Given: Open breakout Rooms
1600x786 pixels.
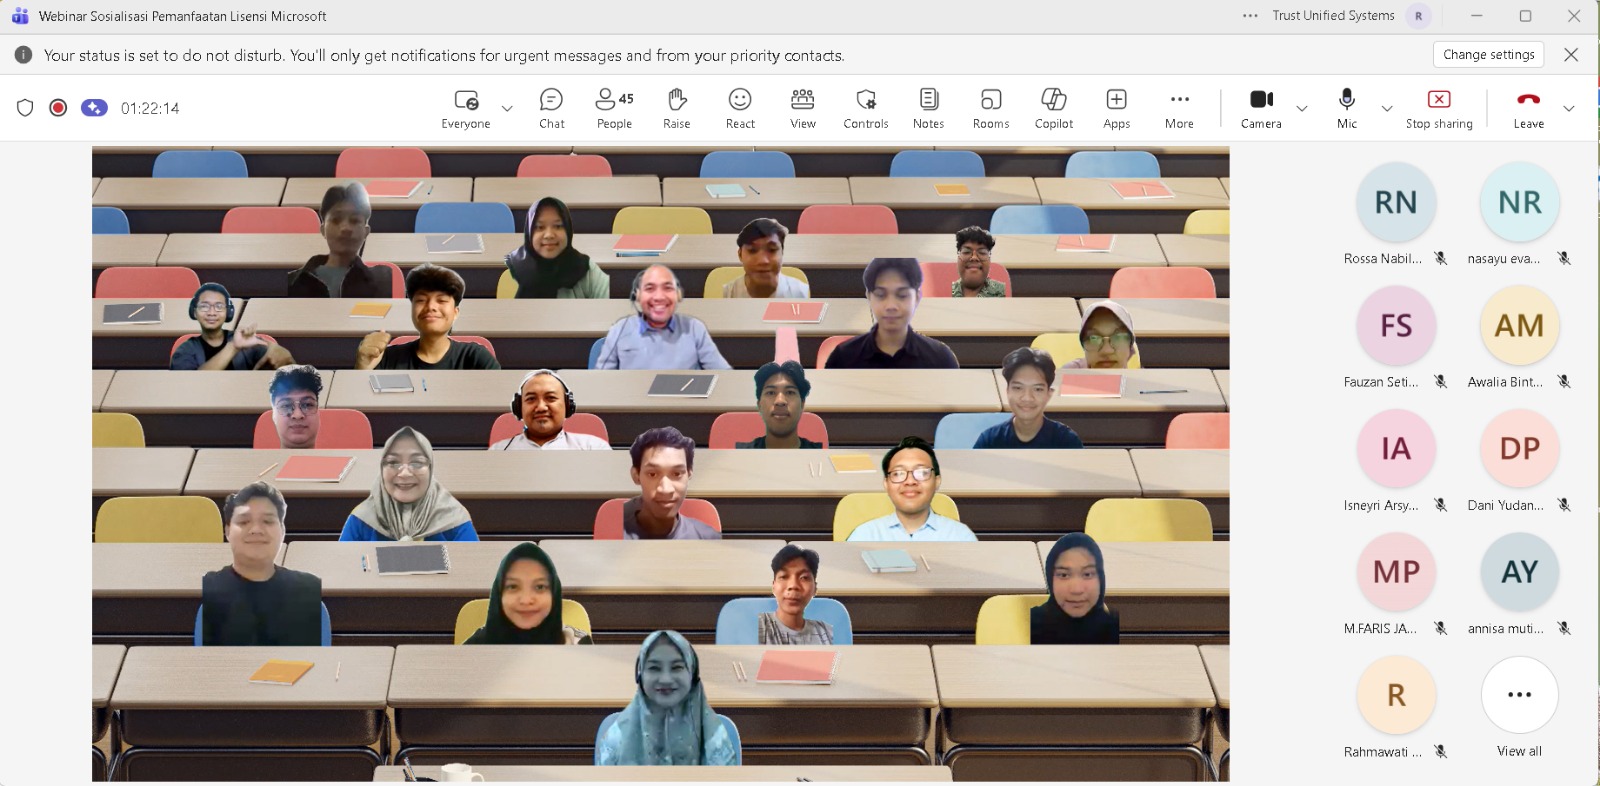Looking at the screenshot, I should point(990,108).
